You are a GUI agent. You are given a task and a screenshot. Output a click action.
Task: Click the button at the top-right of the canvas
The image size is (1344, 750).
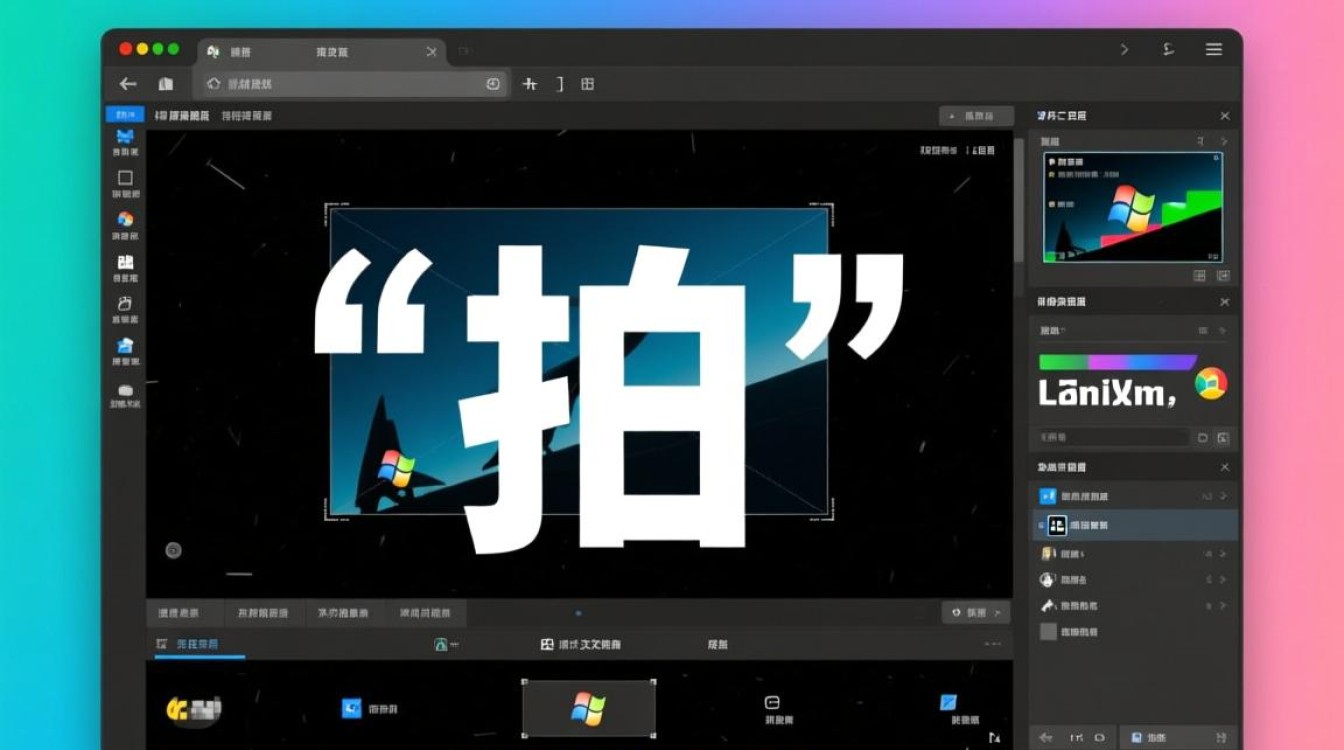(974, 115)
